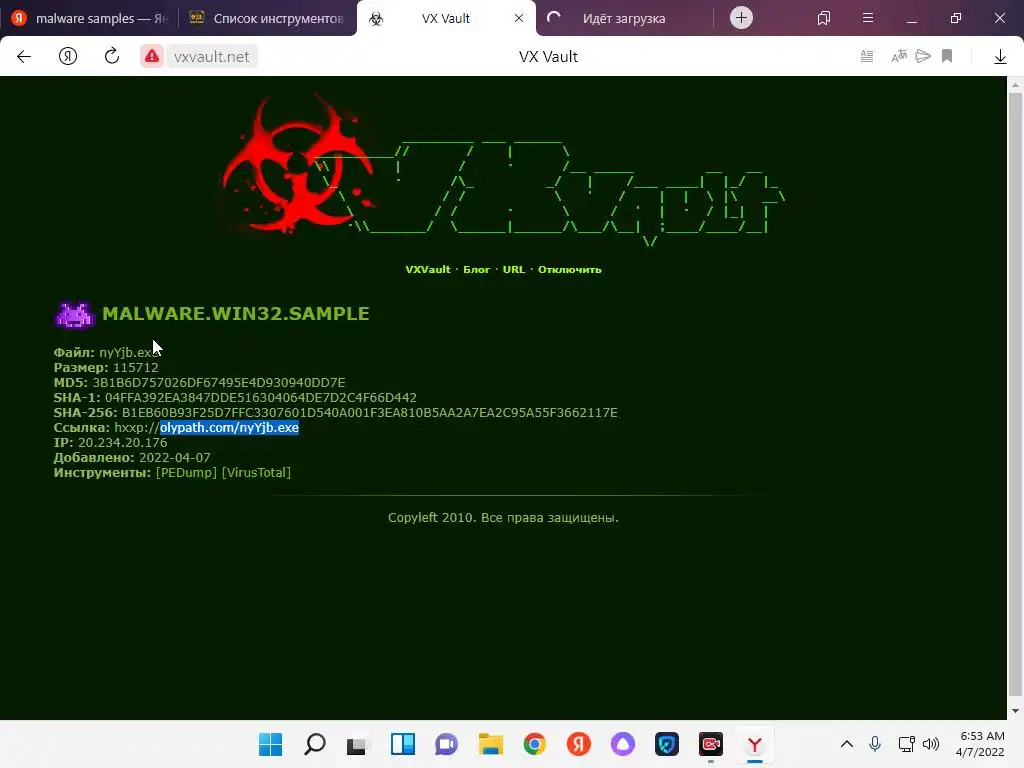Viewport: 1024px width, 768px height.
Task: Open the red Yandex taskbar icon
Action: [x=579, y=744]
